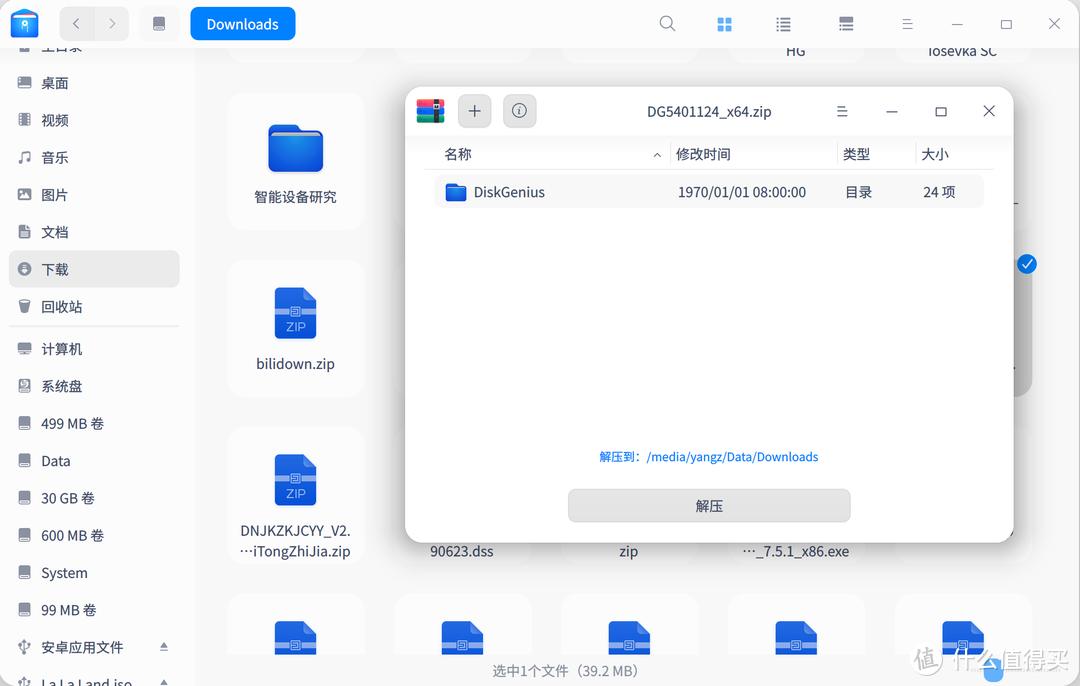Select the detailed list view icon
The image size is (1080, 686).
point(846,23)
